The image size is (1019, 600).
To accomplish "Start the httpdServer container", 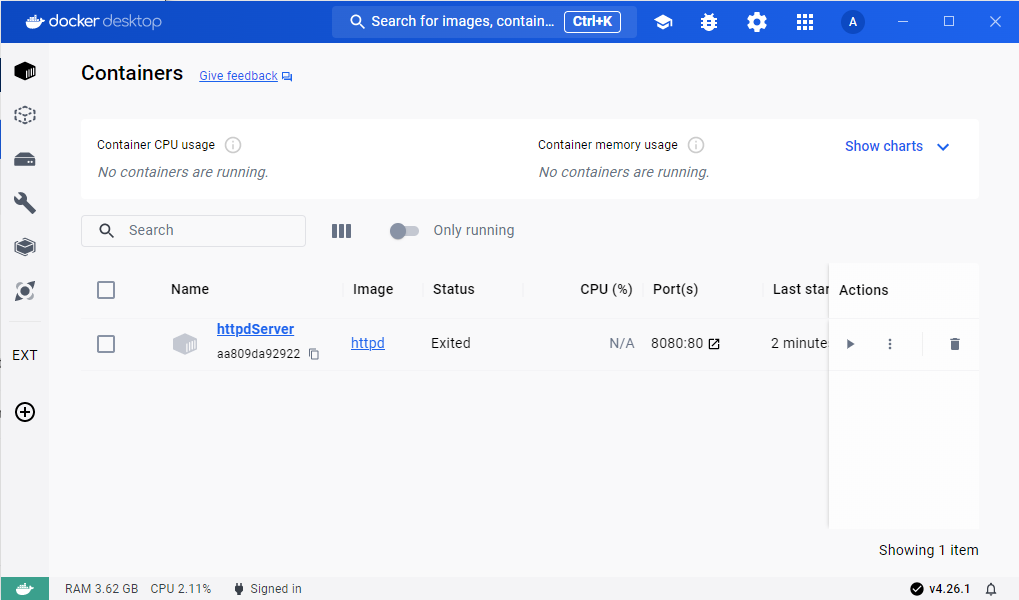I will [850, 344].
